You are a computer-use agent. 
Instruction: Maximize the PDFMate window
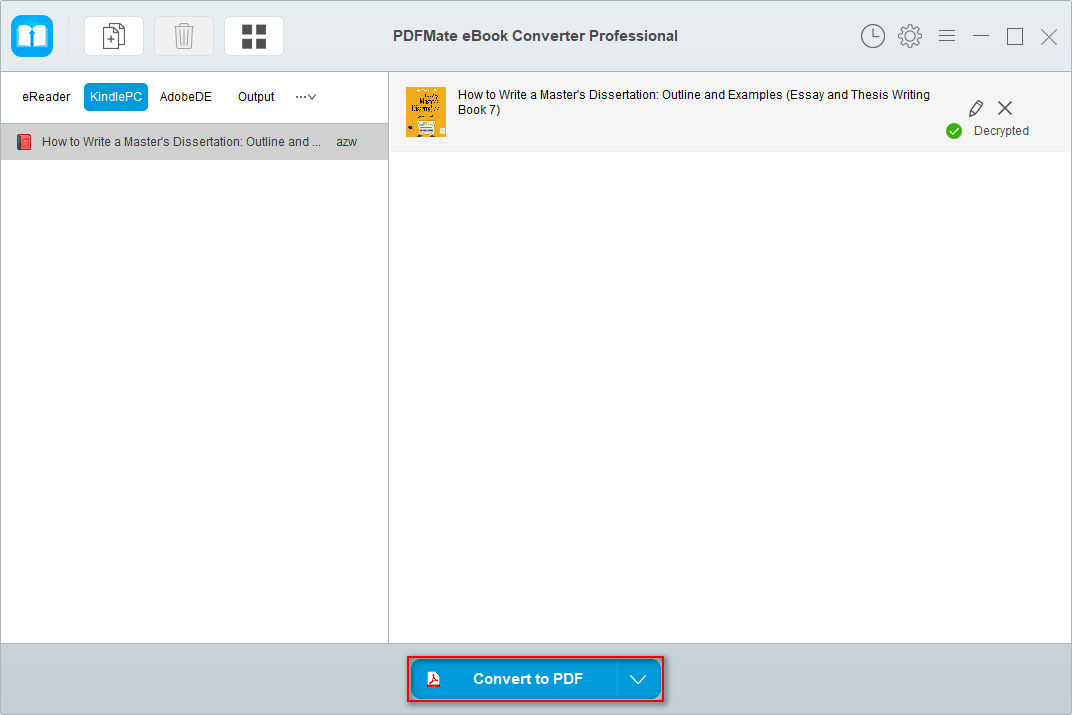pos(1015,36)
